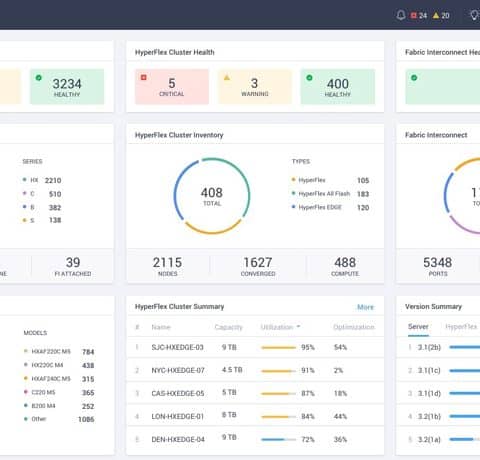Open the 3 Warning HyperFlex clusters card
Viewport: 480px width, 460px height.
[255, 87]
